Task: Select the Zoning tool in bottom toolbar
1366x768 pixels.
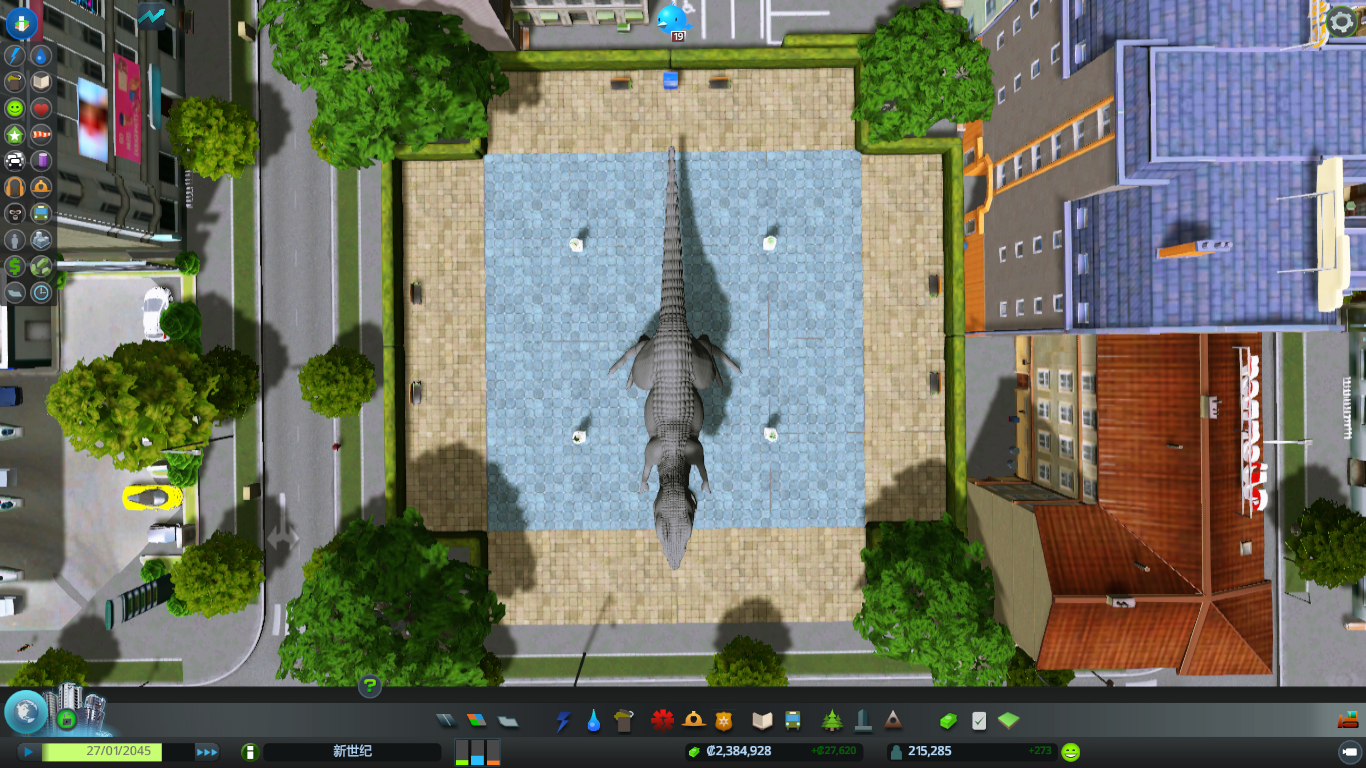Action: (x=477, y=720)
